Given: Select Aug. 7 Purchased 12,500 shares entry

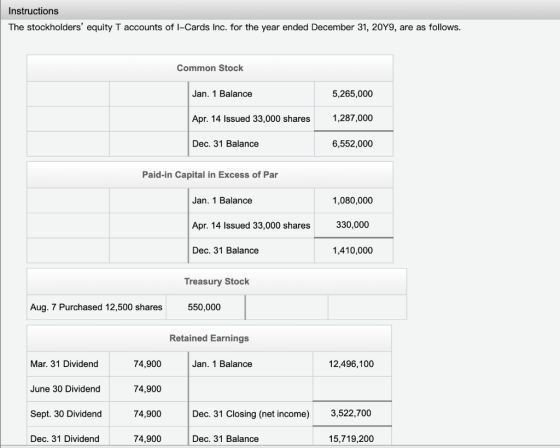Looking at the screenshot, I should click(96, 307).
